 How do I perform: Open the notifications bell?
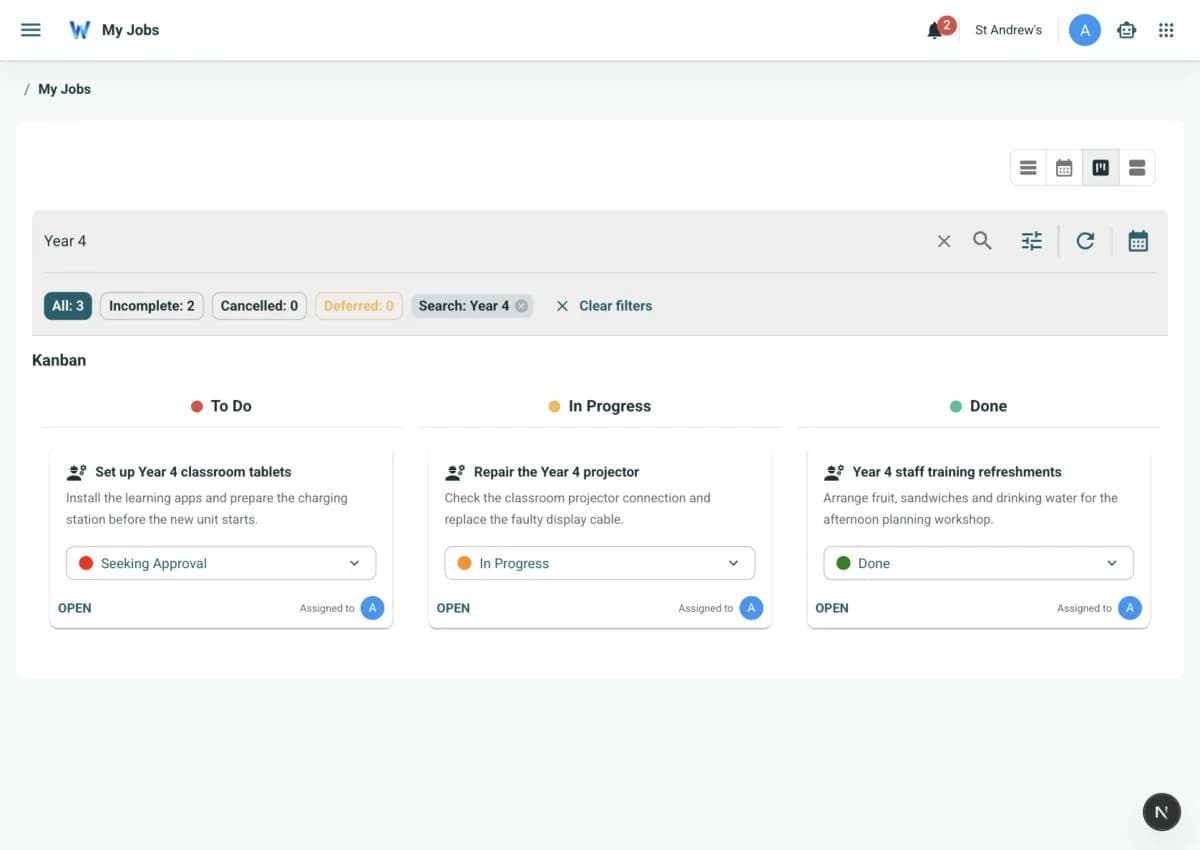click(935, 30)
